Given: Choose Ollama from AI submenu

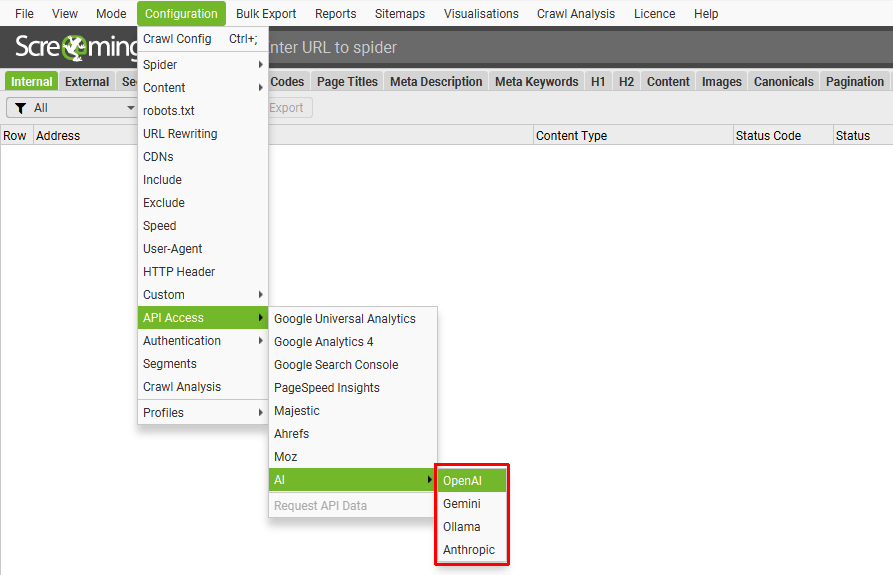Looking at the screenshot, I should click(x=472, y=527).
